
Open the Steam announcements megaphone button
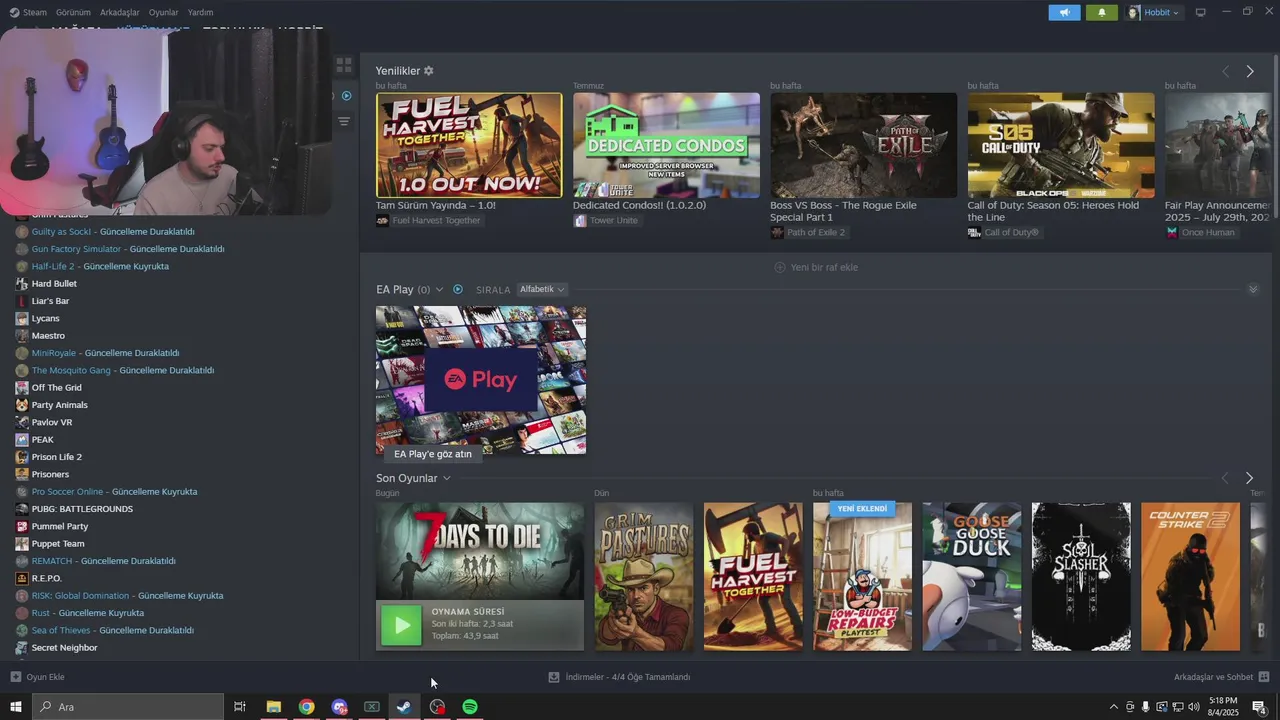(1064, 12)
